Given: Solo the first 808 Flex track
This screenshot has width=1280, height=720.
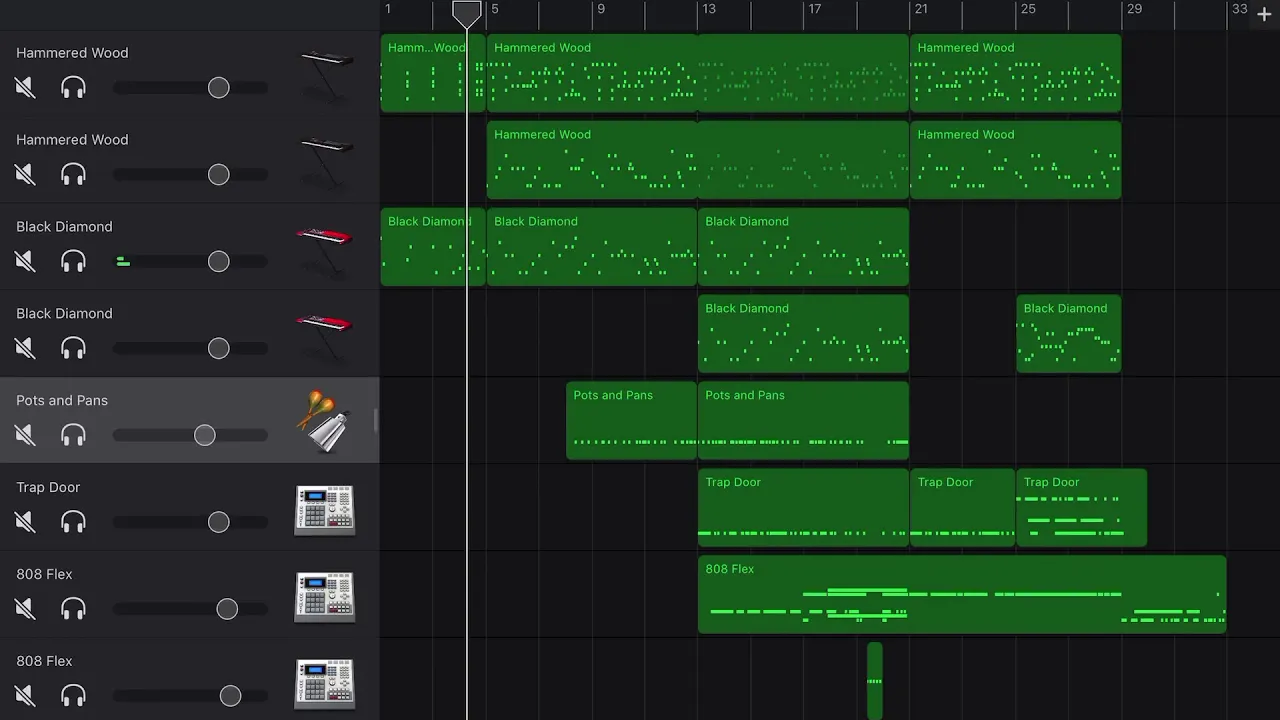Looking at the screenshot, I should (73, 609).
